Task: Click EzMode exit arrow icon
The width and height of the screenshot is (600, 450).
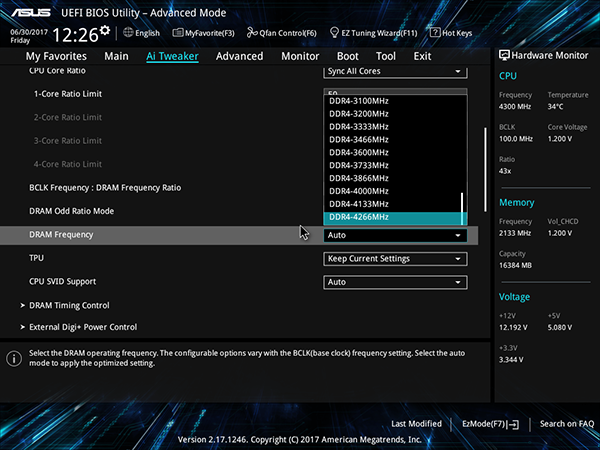Action: tap(514, 424)
